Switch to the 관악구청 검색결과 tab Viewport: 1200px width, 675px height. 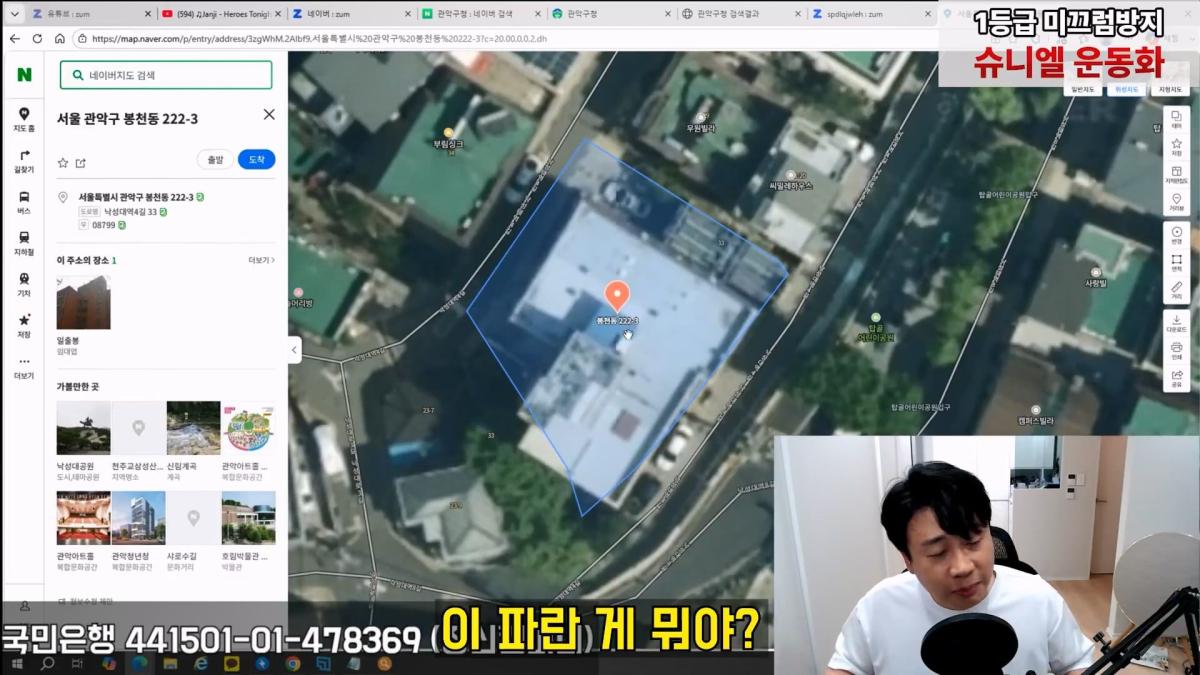click(x=740, y=14)
